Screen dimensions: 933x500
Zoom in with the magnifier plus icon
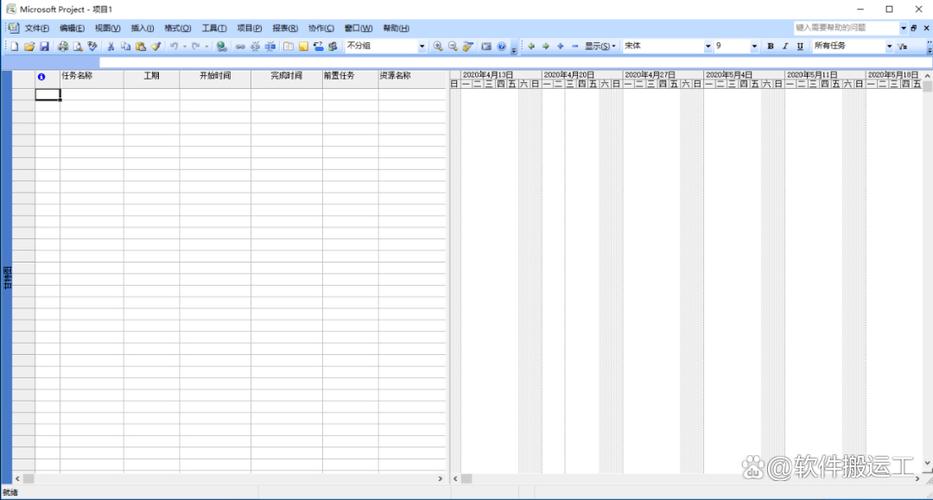[438, 46]
